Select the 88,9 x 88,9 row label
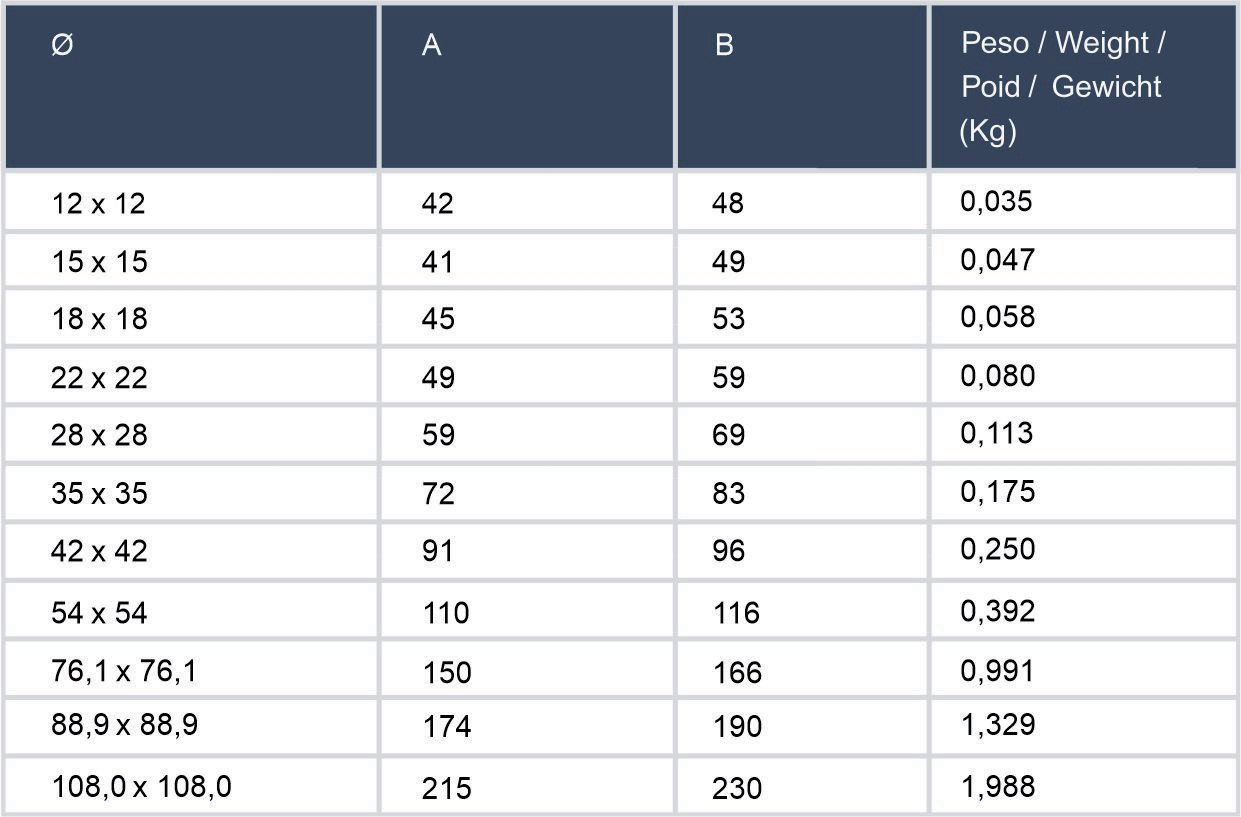 [123, 725]
